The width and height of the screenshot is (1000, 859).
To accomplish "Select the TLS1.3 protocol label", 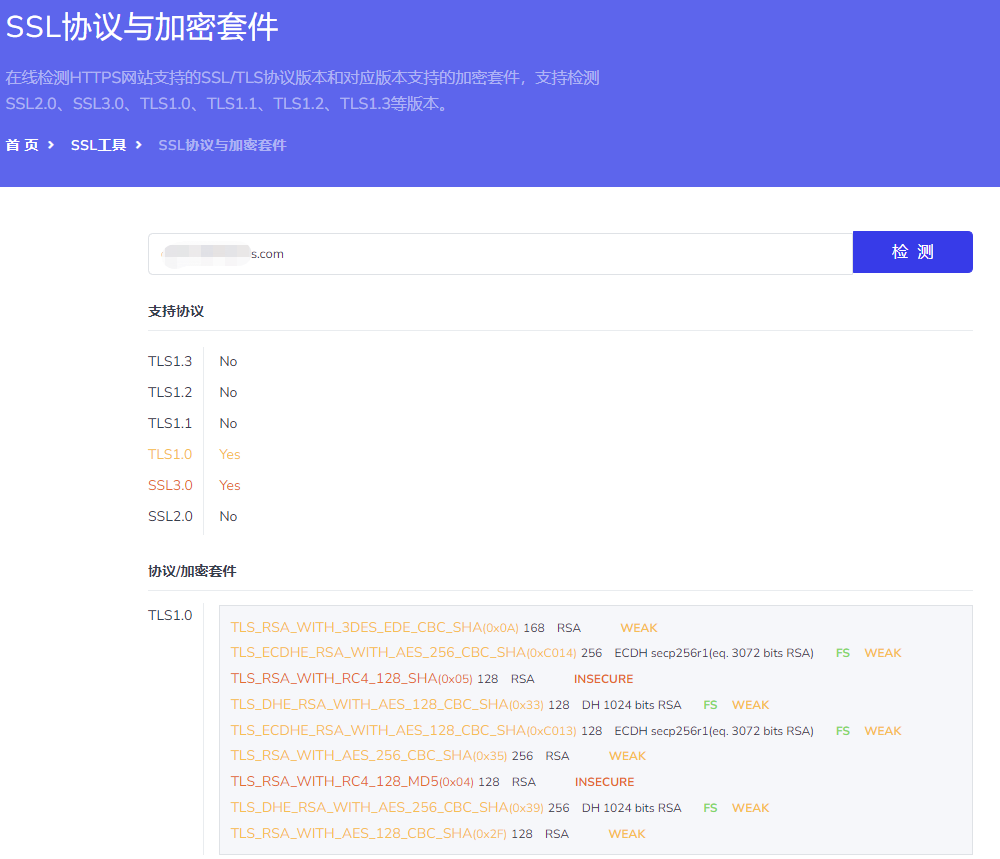I will coord(170,361).
